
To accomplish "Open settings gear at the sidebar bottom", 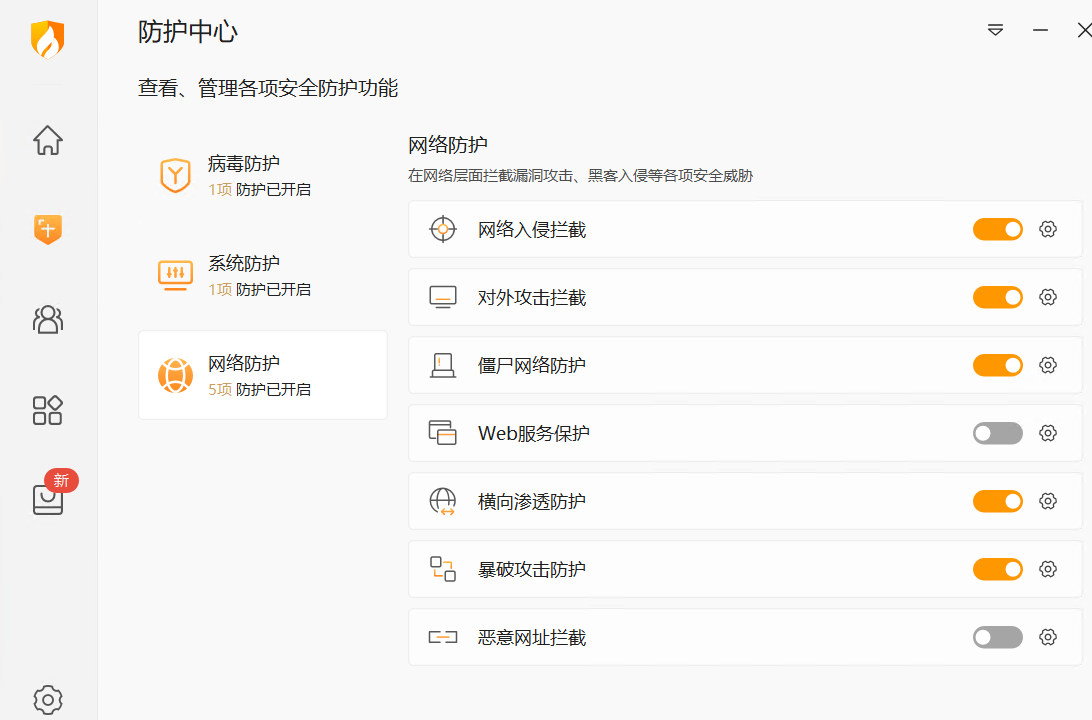I will pyautogui.click(x=48, y=698).
